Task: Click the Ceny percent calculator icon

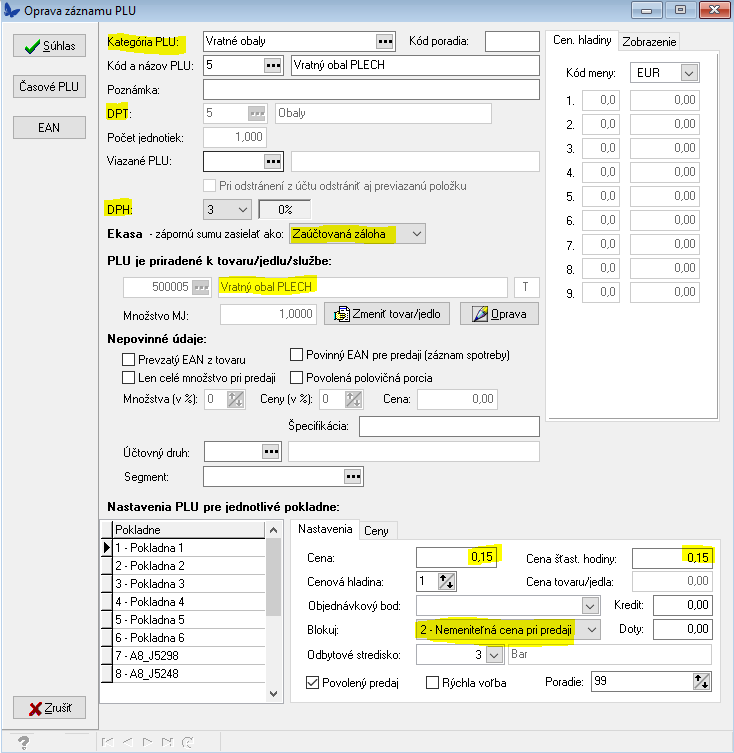Action: coord(353,399)
